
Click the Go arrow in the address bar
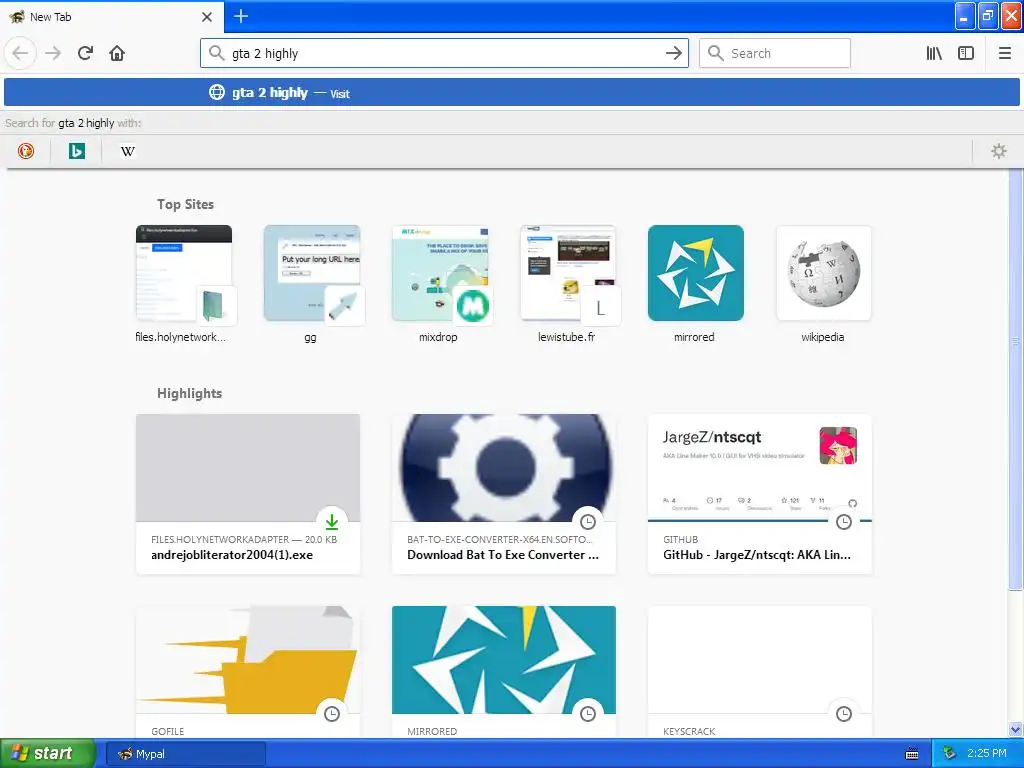674,53
